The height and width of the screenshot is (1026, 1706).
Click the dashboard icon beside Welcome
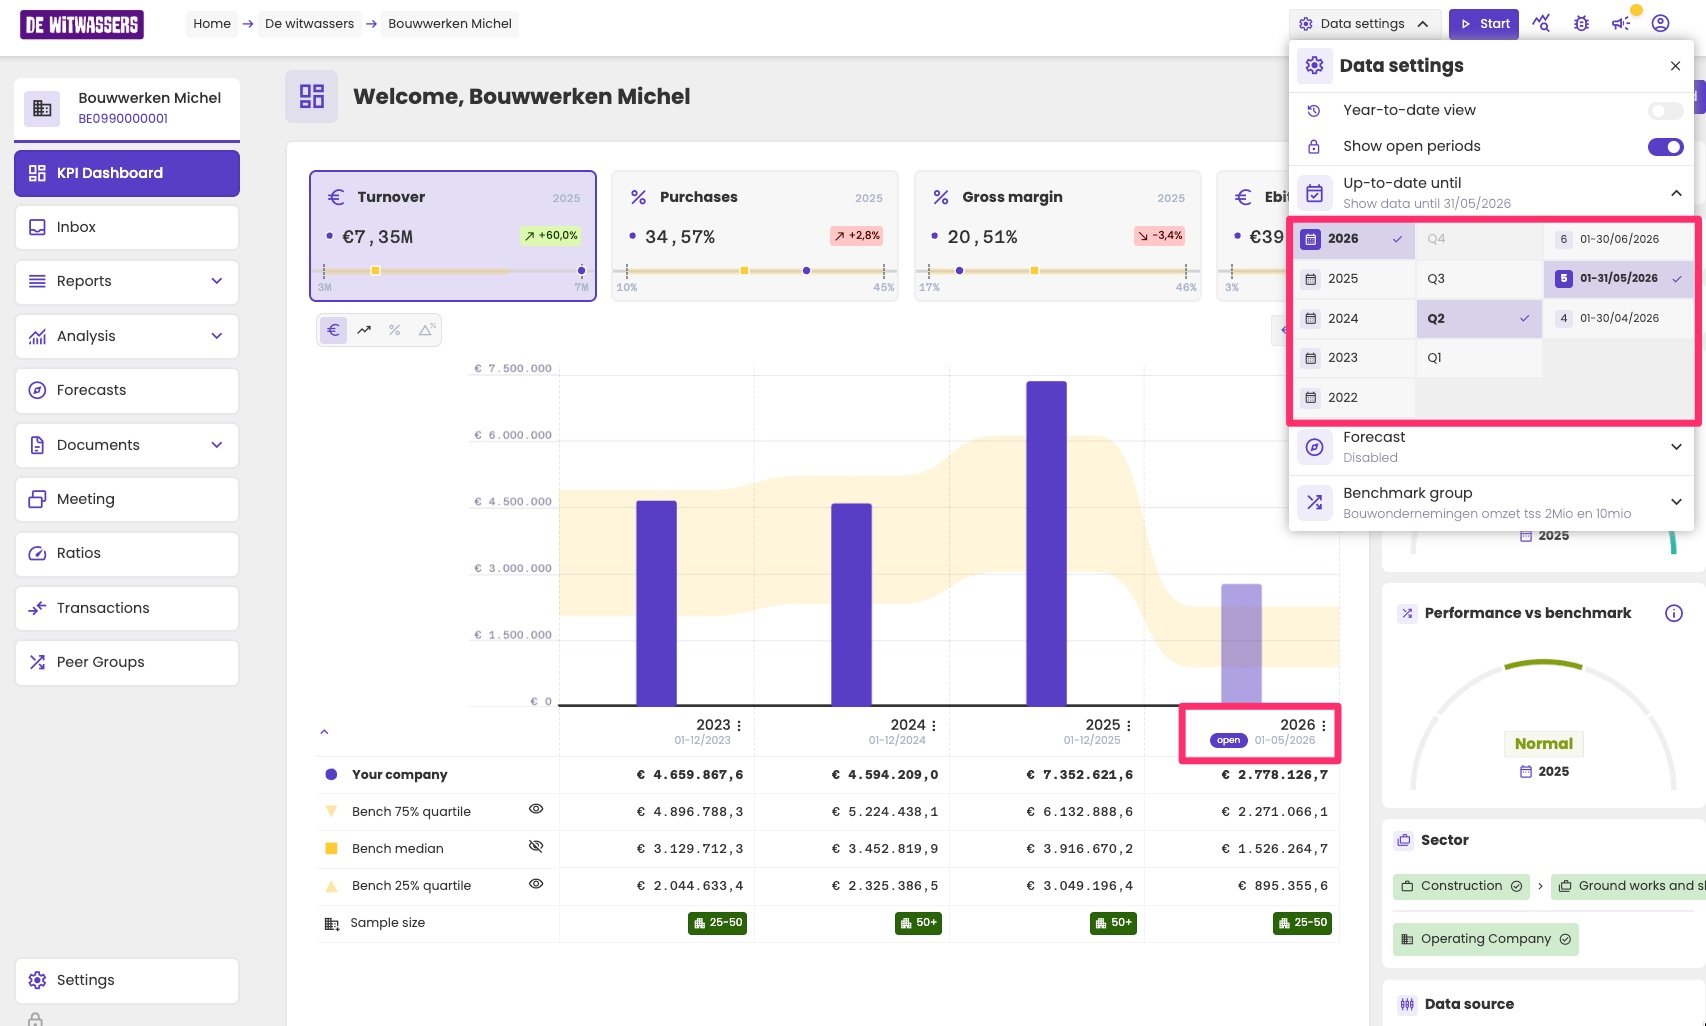pyautogui.click(x=311, y=96)
